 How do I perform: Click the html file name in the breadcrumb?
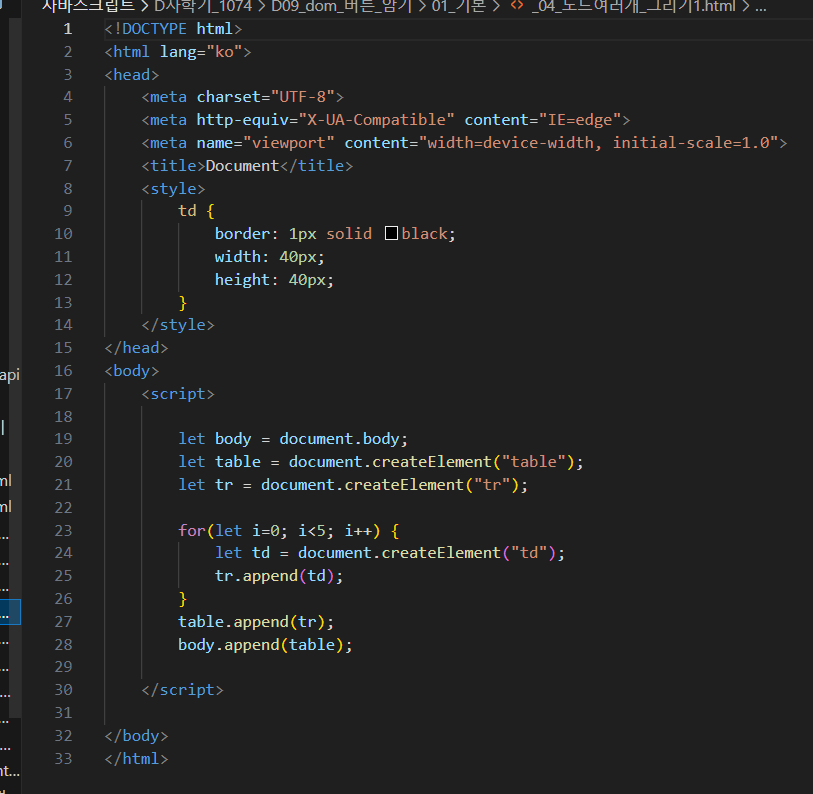tap(634, 6)
